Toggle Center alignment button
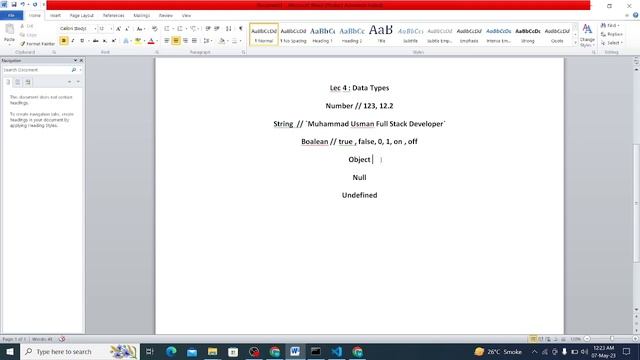Viewport: 640px width, 360px height. pos(176,41)
